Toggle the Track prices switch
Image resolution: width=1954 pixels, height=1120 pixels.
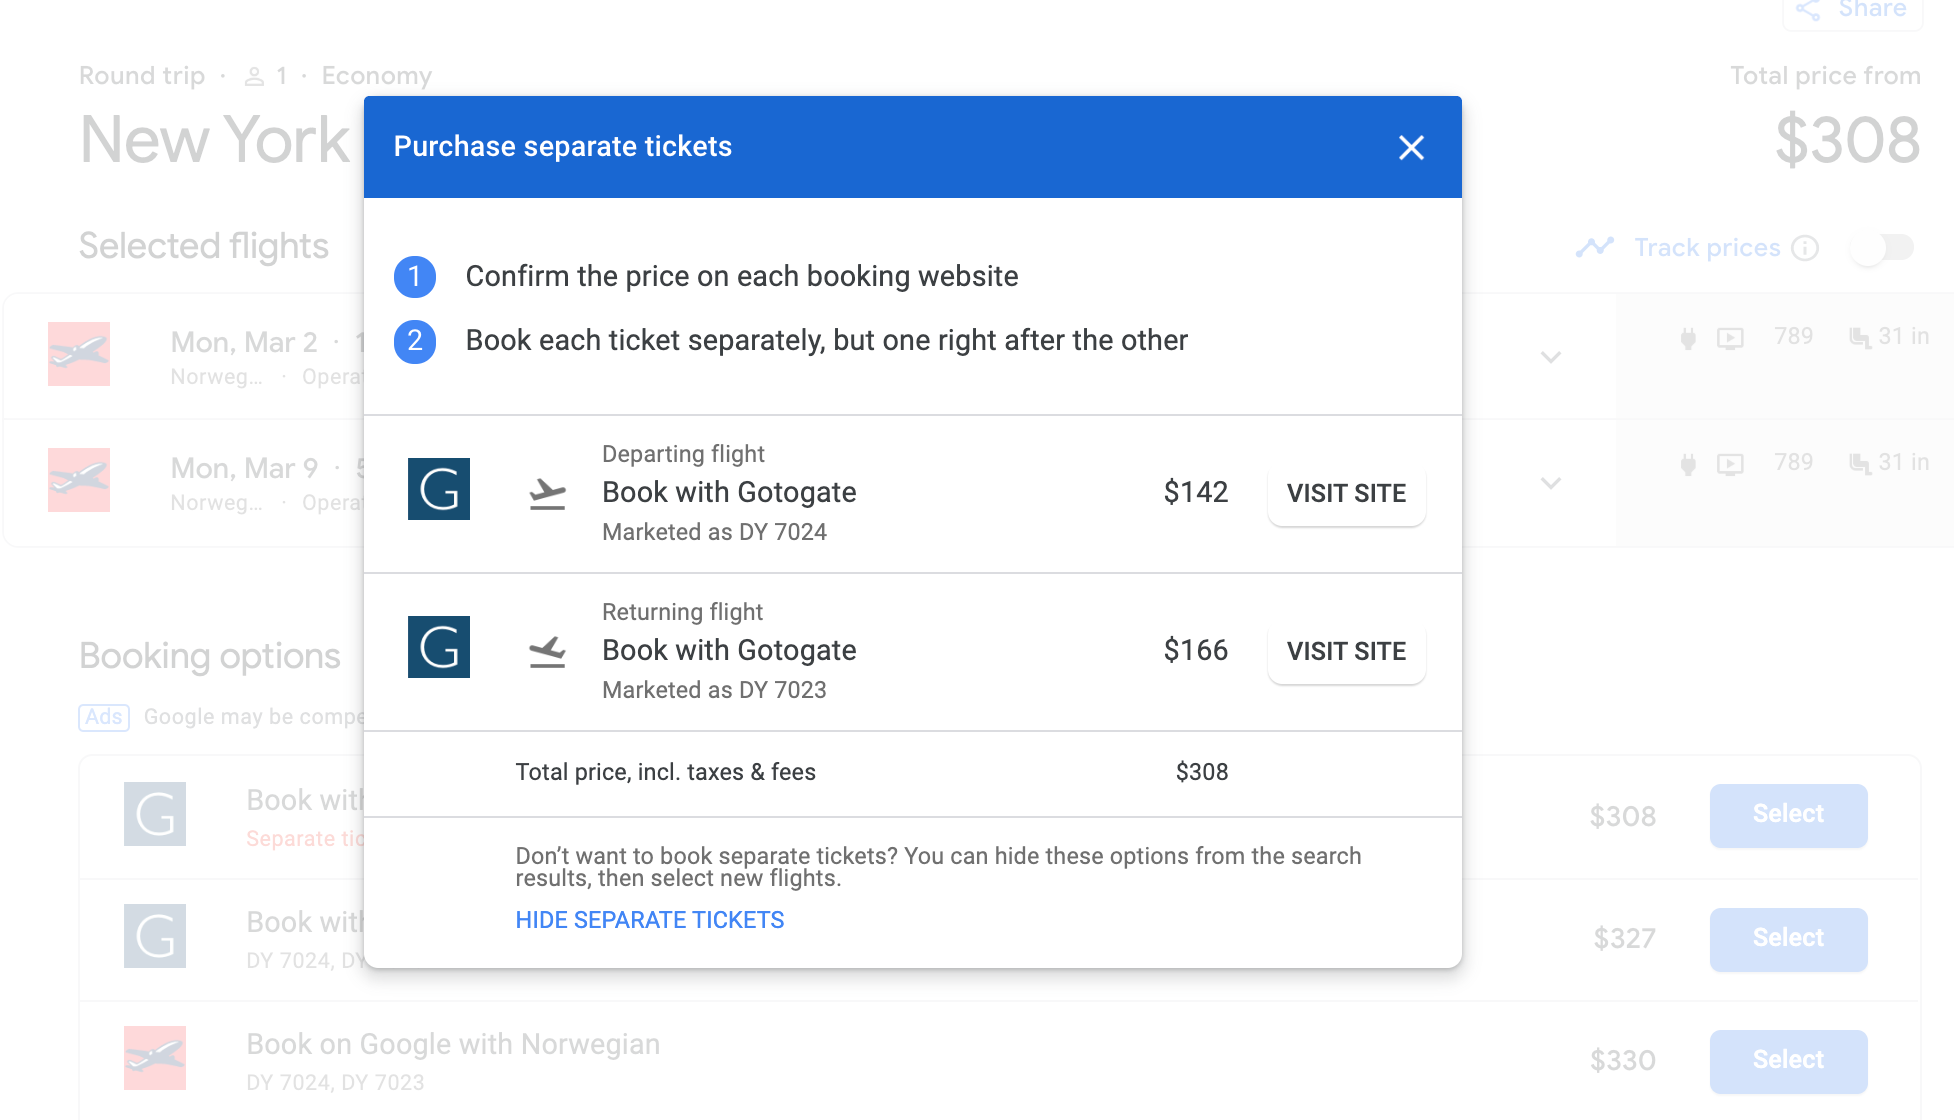coord(1882,248)
